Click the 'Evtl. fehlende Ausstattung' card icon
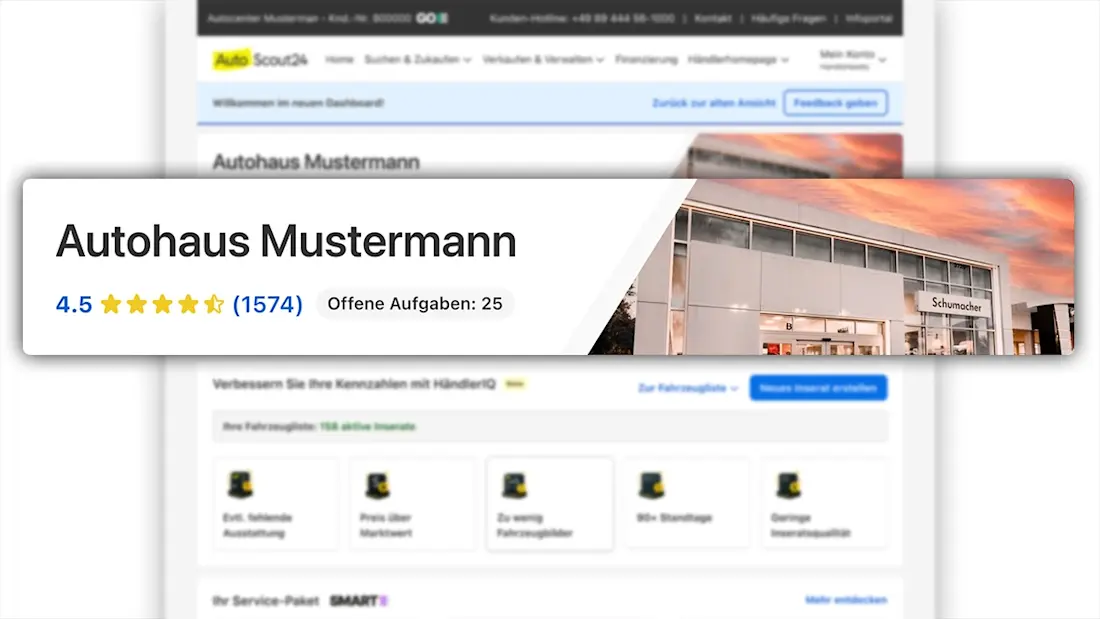Screen dimensions: 1100x619 [240, 486]
